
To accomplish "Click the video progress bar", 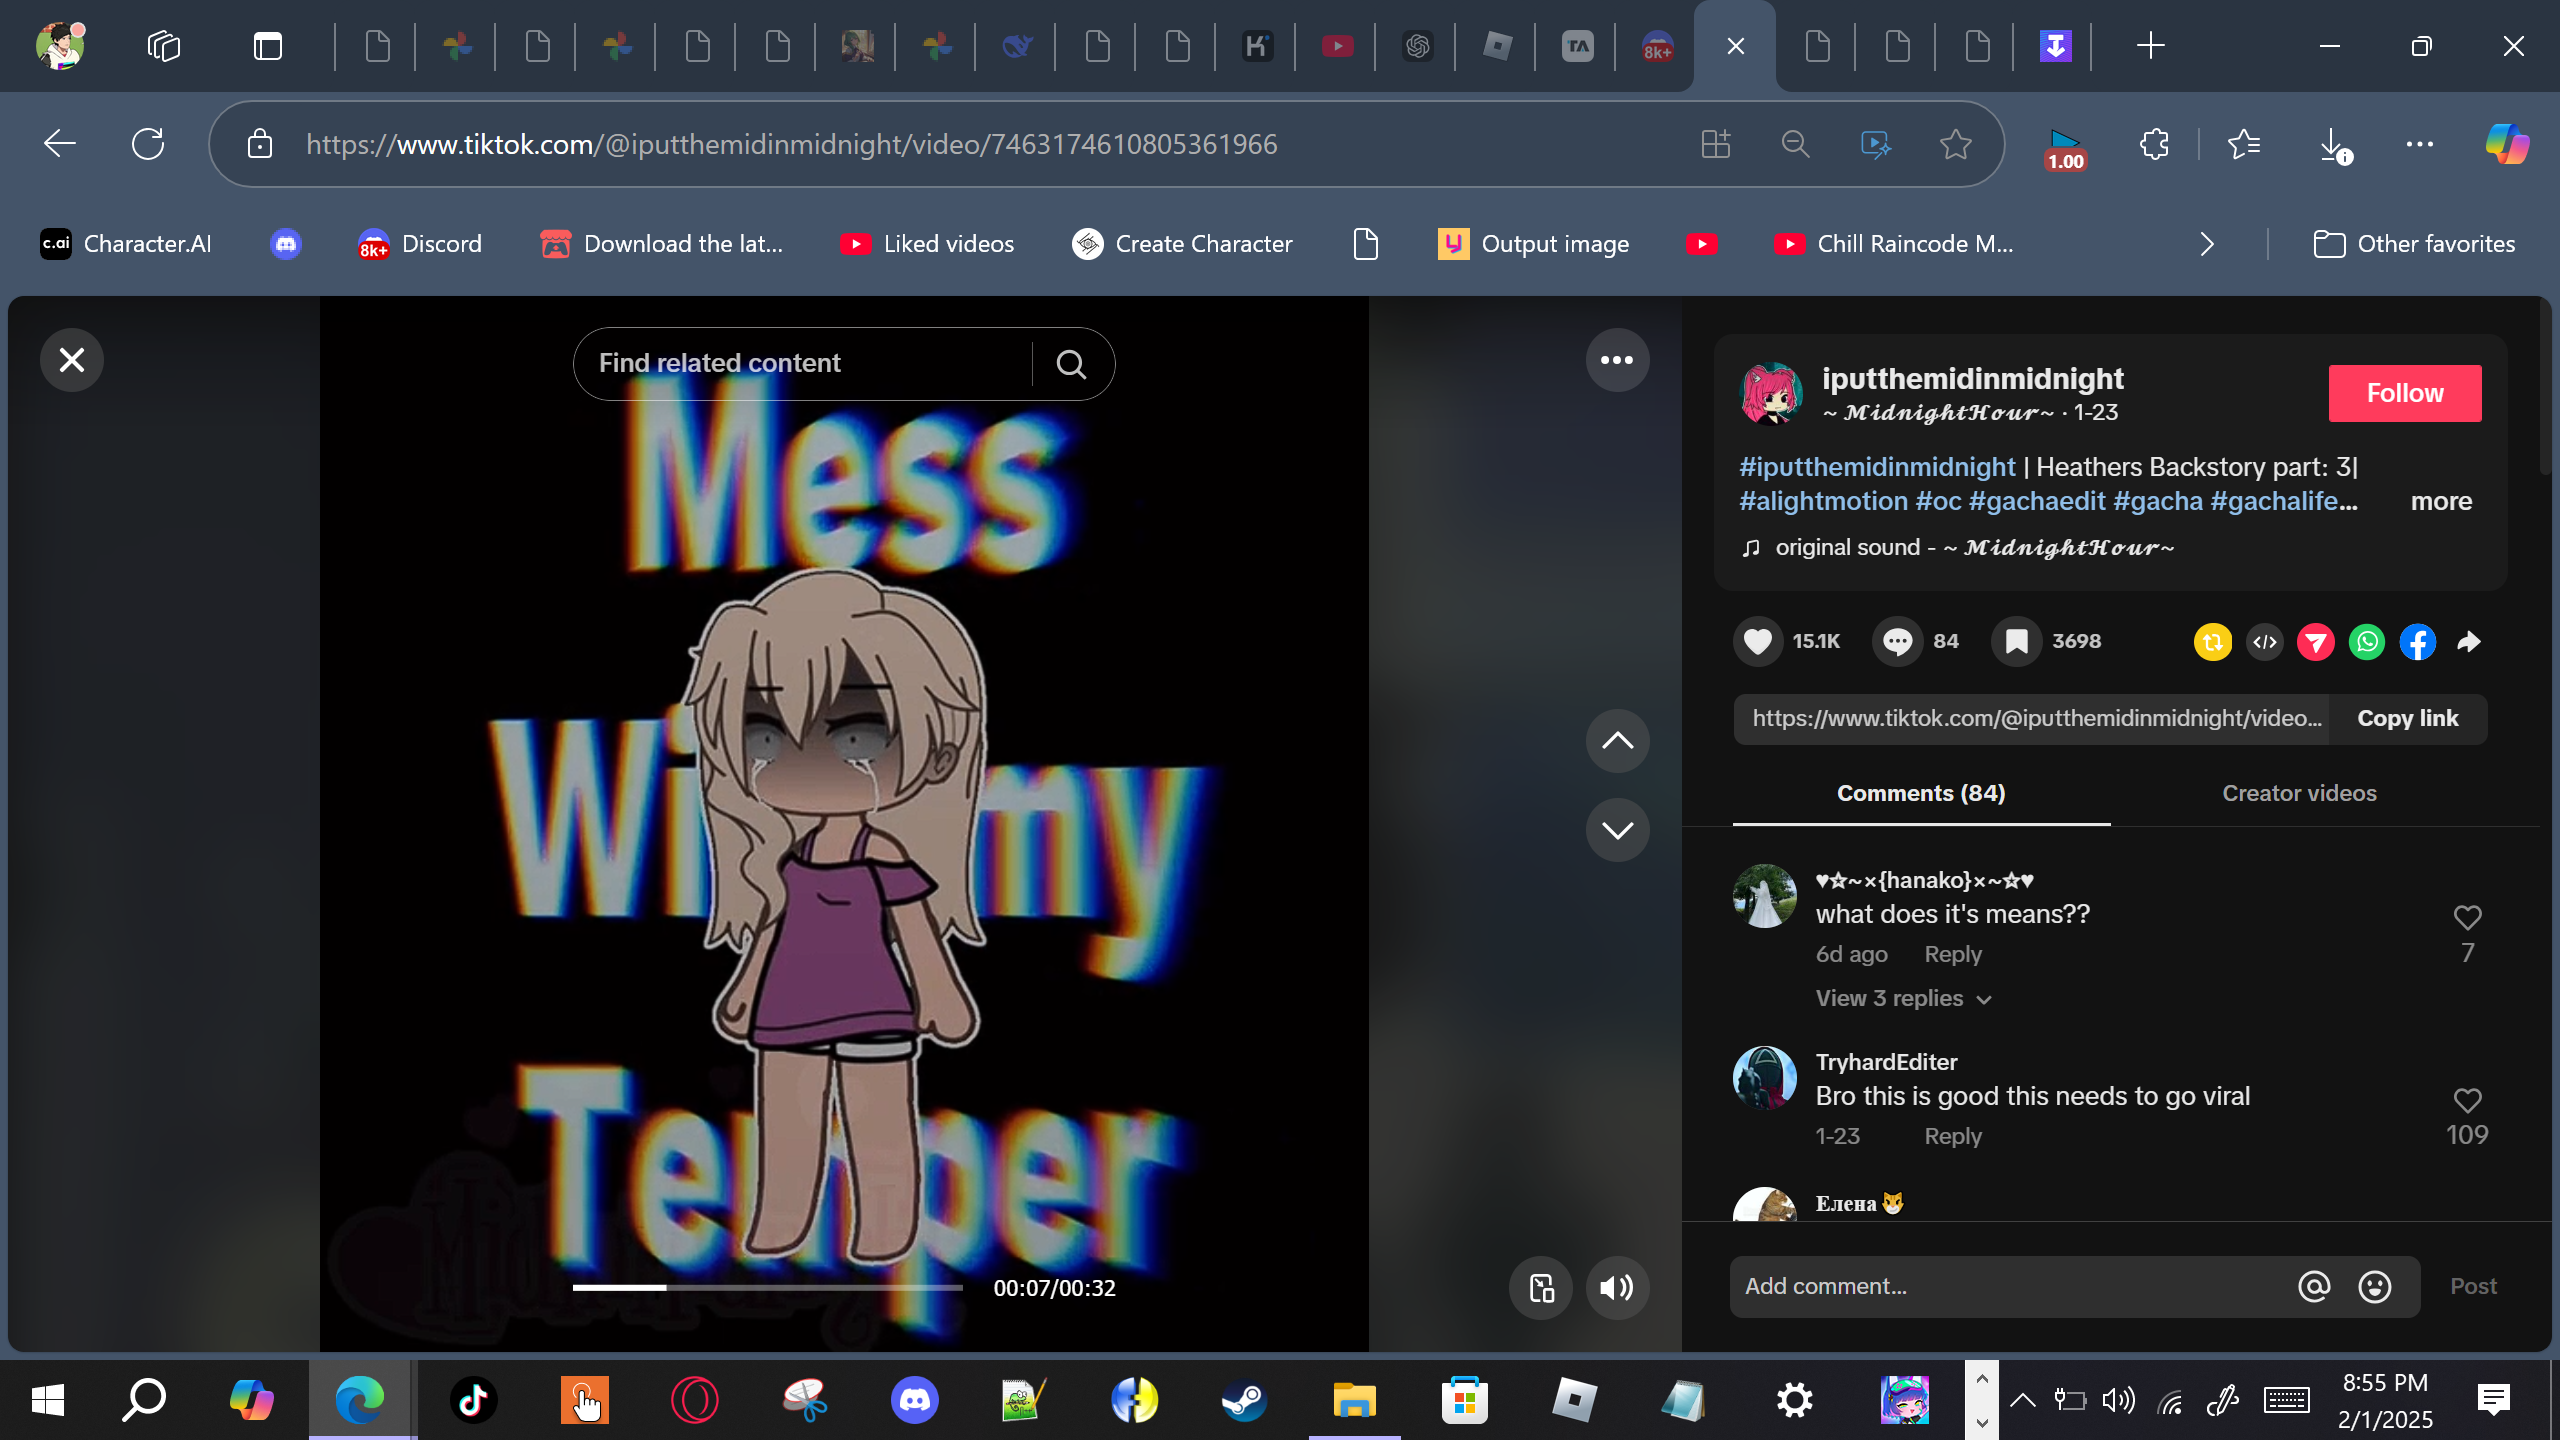I will pos(767,1288).
